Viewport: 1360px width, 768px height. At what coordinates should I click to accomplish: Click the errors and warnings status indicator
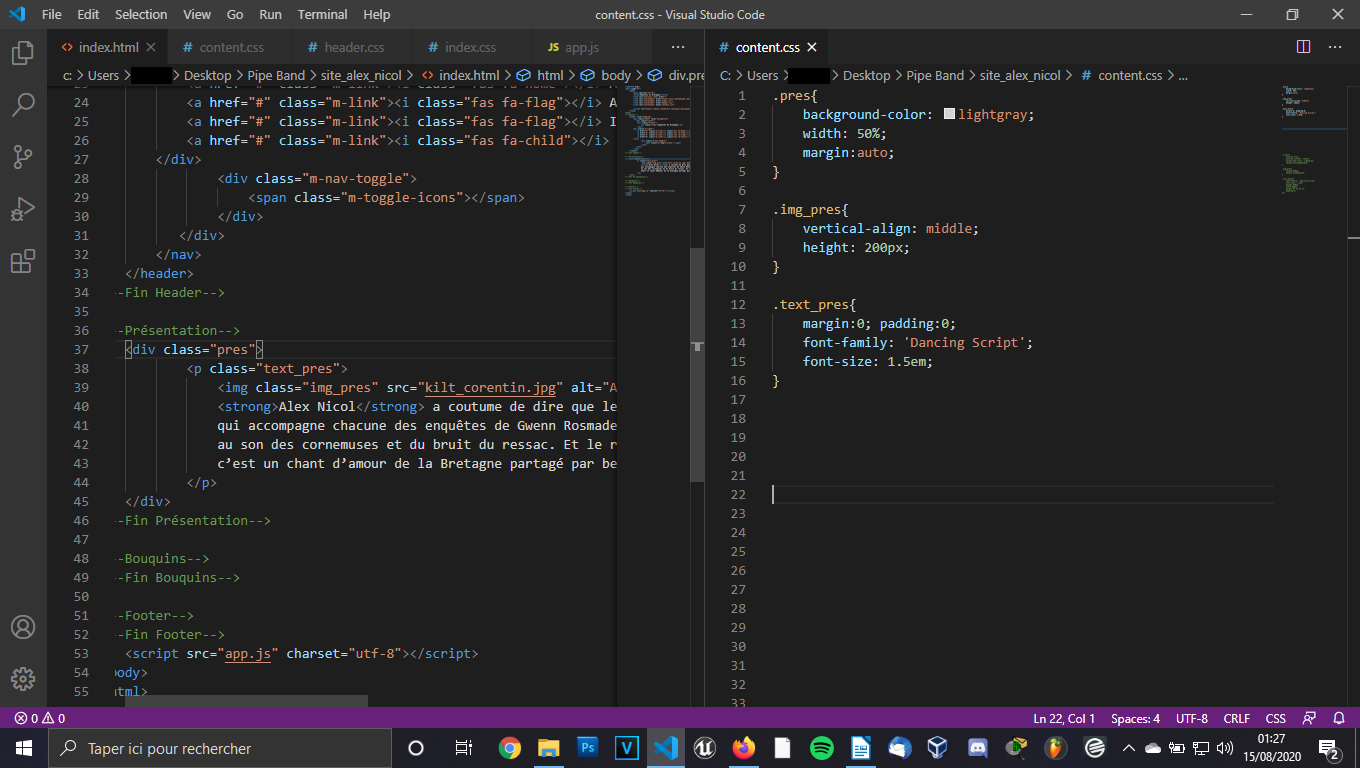pyautogui.click(x=40, y=718)
